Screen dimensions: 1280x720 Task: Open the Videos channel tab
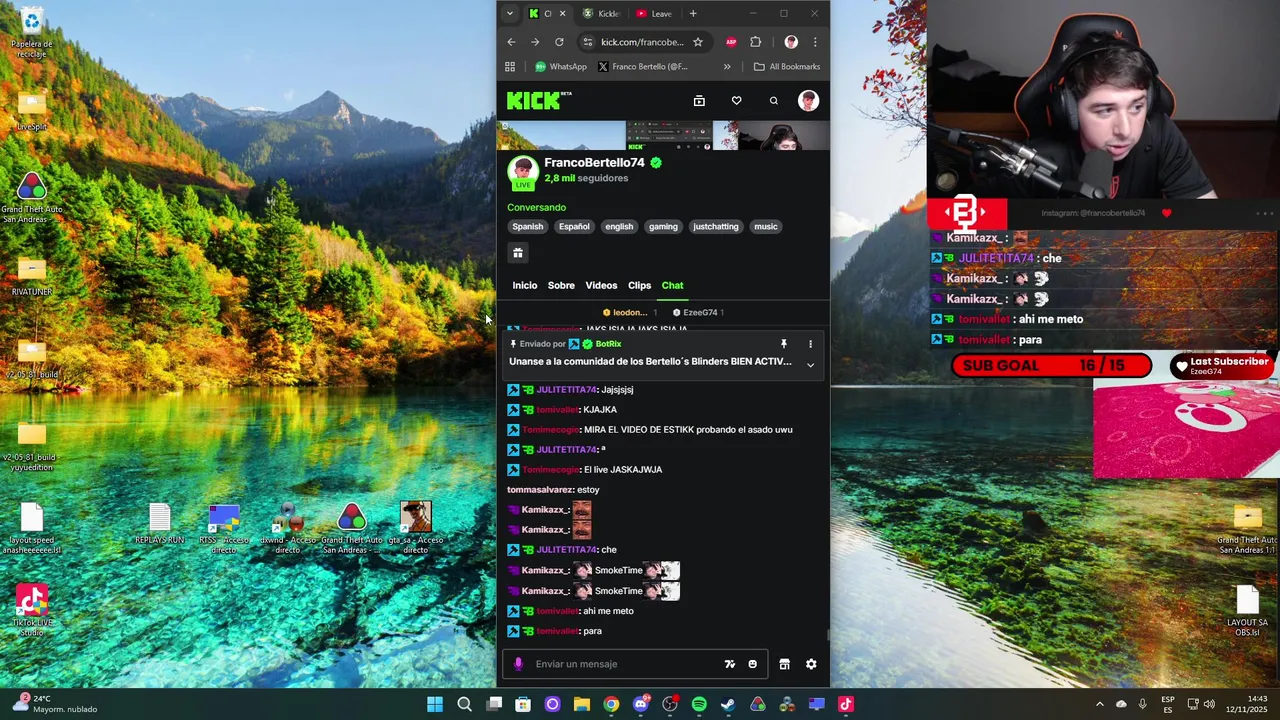[x=601, y=286]
